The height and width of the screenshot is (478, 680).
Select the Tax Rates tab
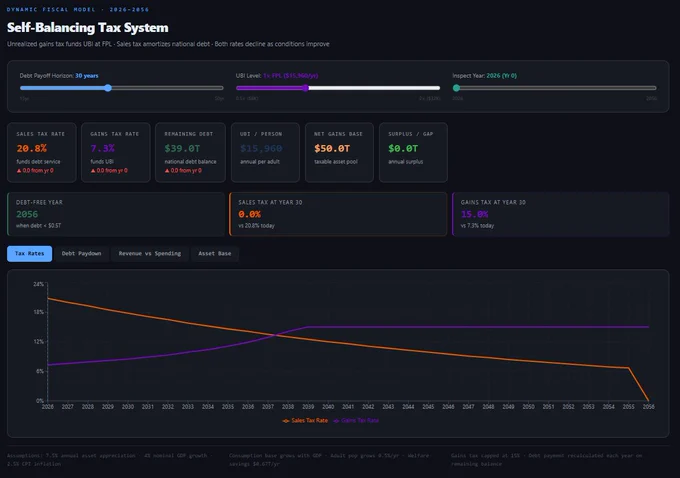pos(29,254)
